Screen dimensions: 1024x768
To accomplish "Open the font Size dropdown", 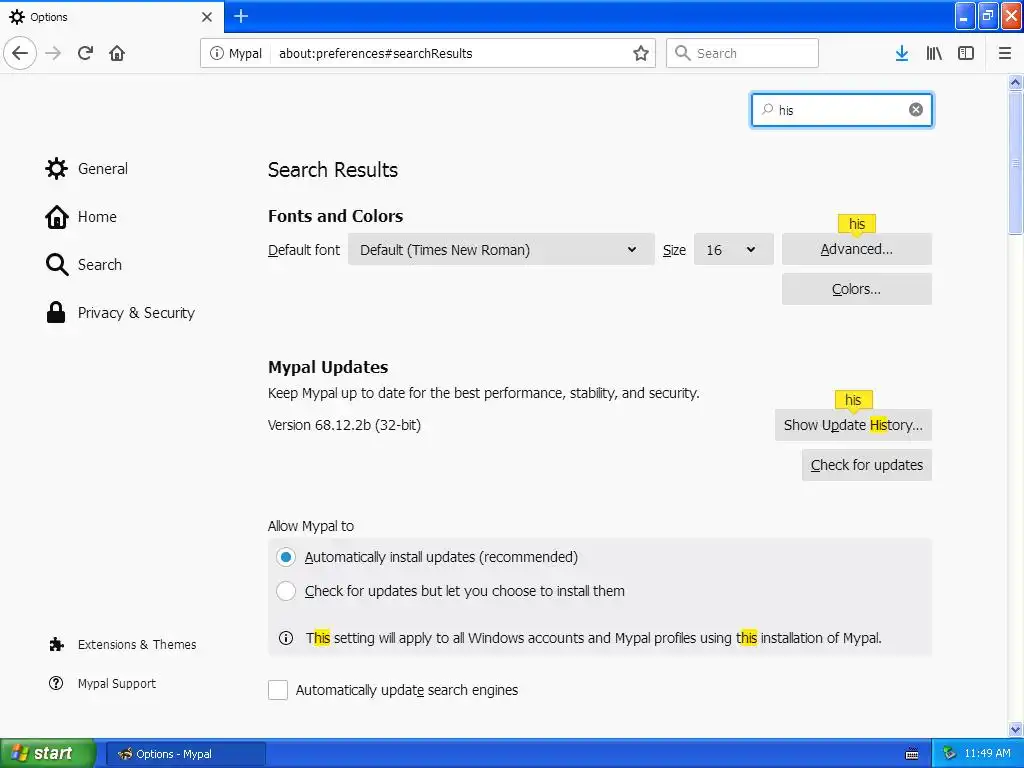I will click(x=733, y=250).
